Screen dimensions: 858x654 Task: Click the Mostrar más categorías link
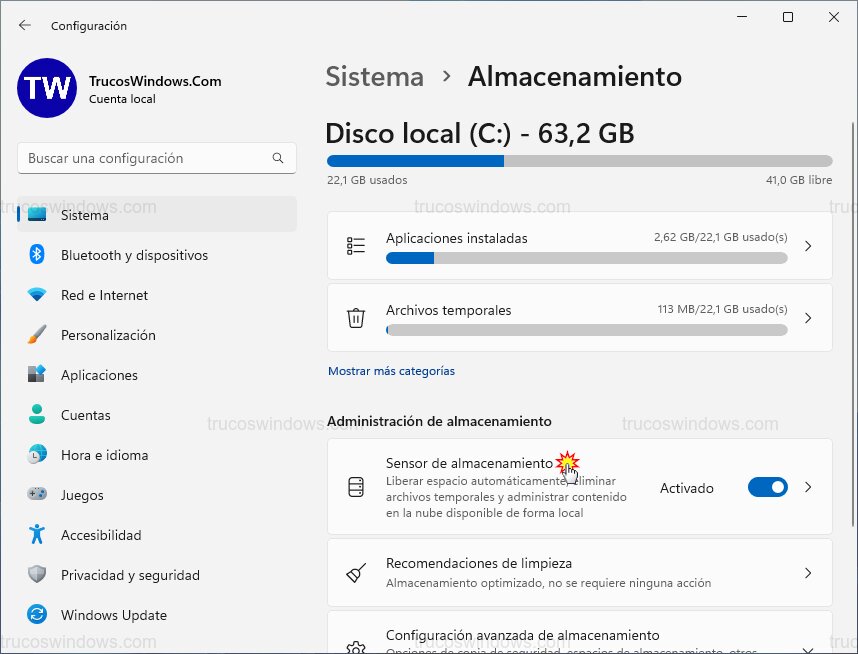click(389, 370)
